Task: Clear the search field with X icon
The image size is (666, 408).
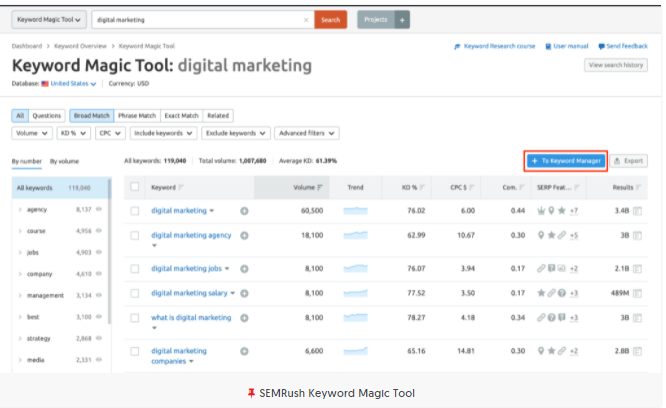Action: pyautogui.click(x=306, y=20)
